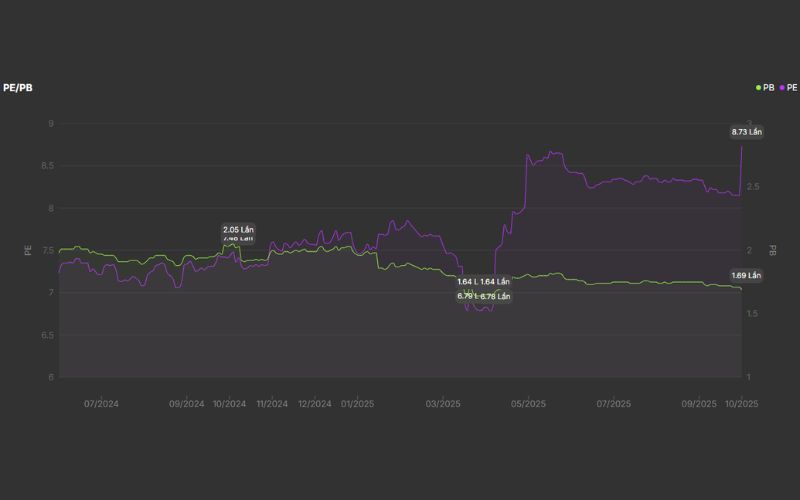Viewport: 800px width, 500px height.
Task: Select the 01/2025 x-axis tick label
Action: click(x=357, y=404)
